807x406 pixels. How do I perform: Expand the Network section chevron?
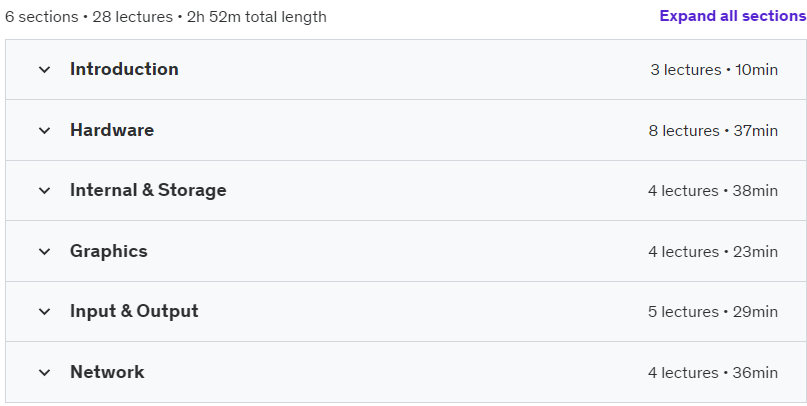[x=45, y=372]
